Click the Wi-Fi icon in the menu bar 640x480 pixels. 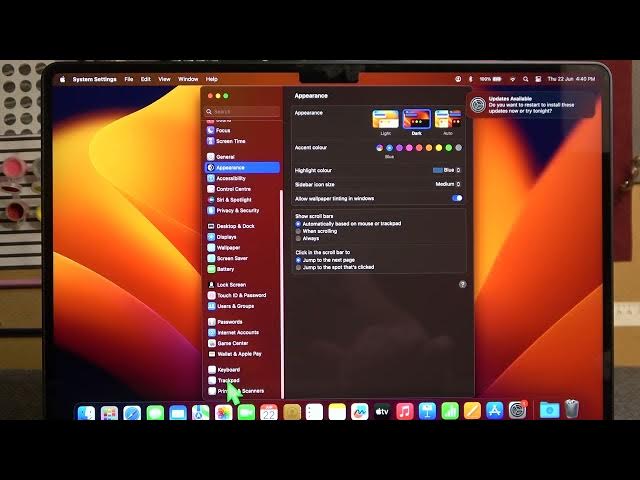[x=512, y=79]
